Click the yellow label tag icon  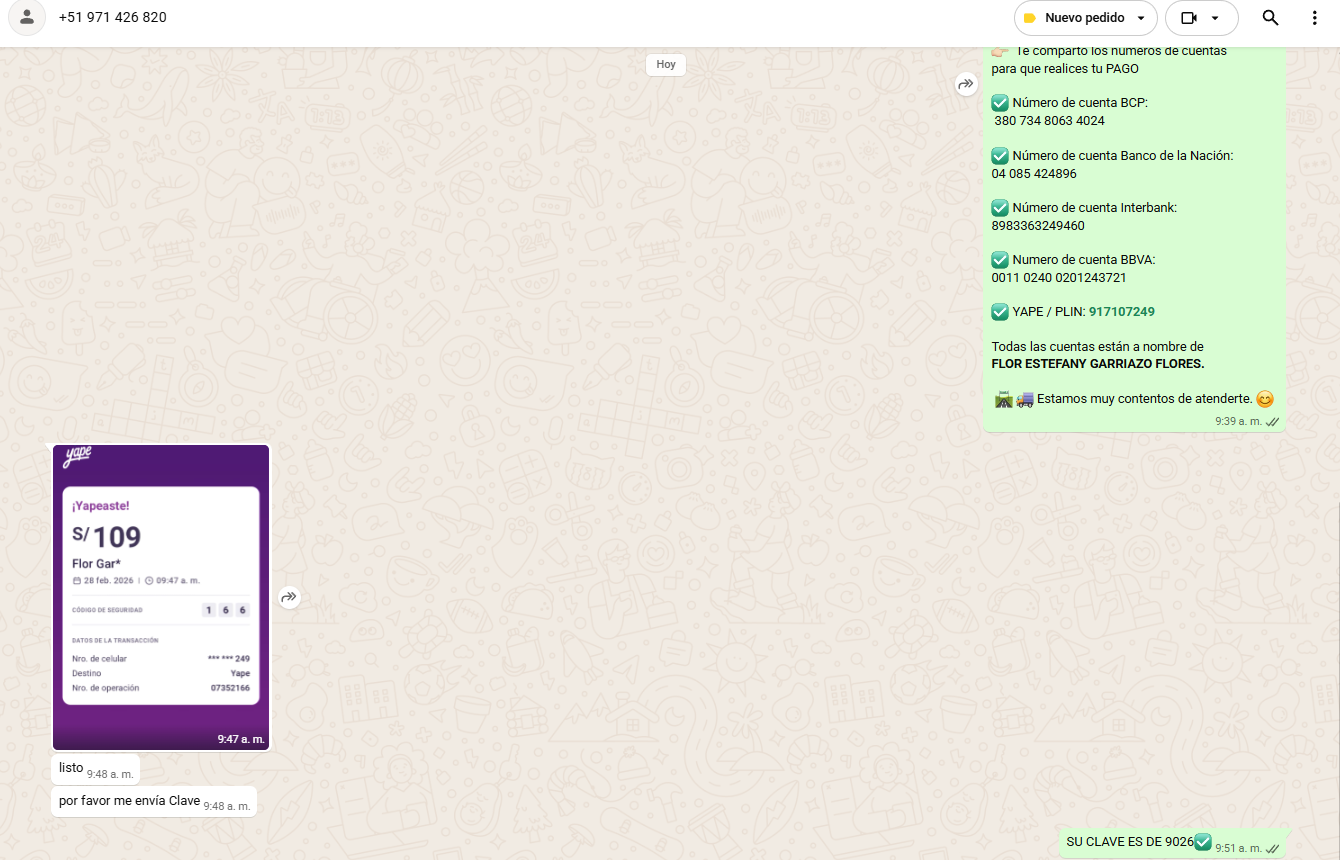tap(1029, 18)
